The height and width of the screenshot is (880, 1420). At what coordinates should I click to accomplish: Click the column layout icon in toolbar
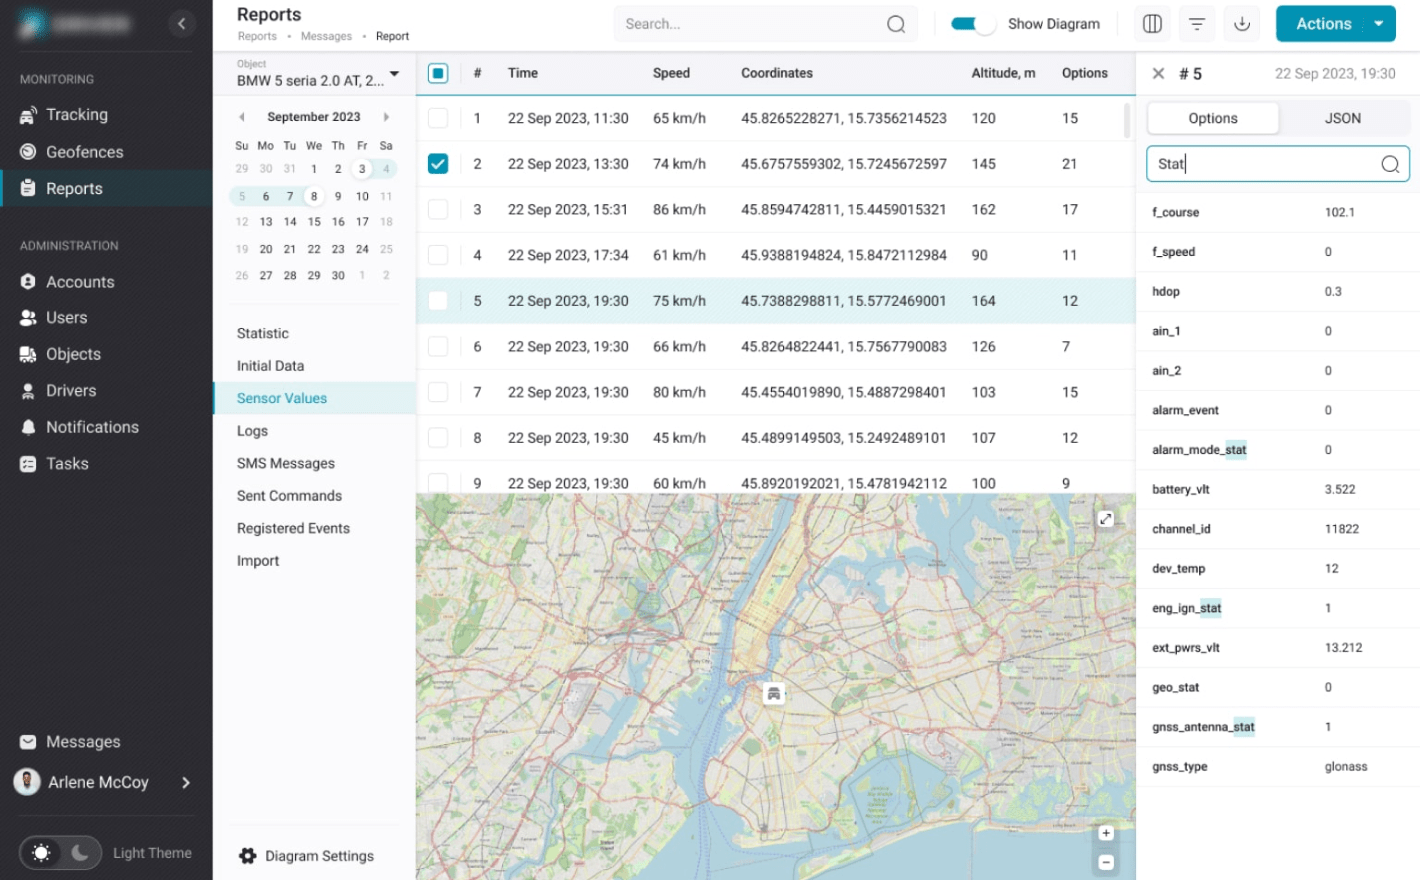[1151, 23]
